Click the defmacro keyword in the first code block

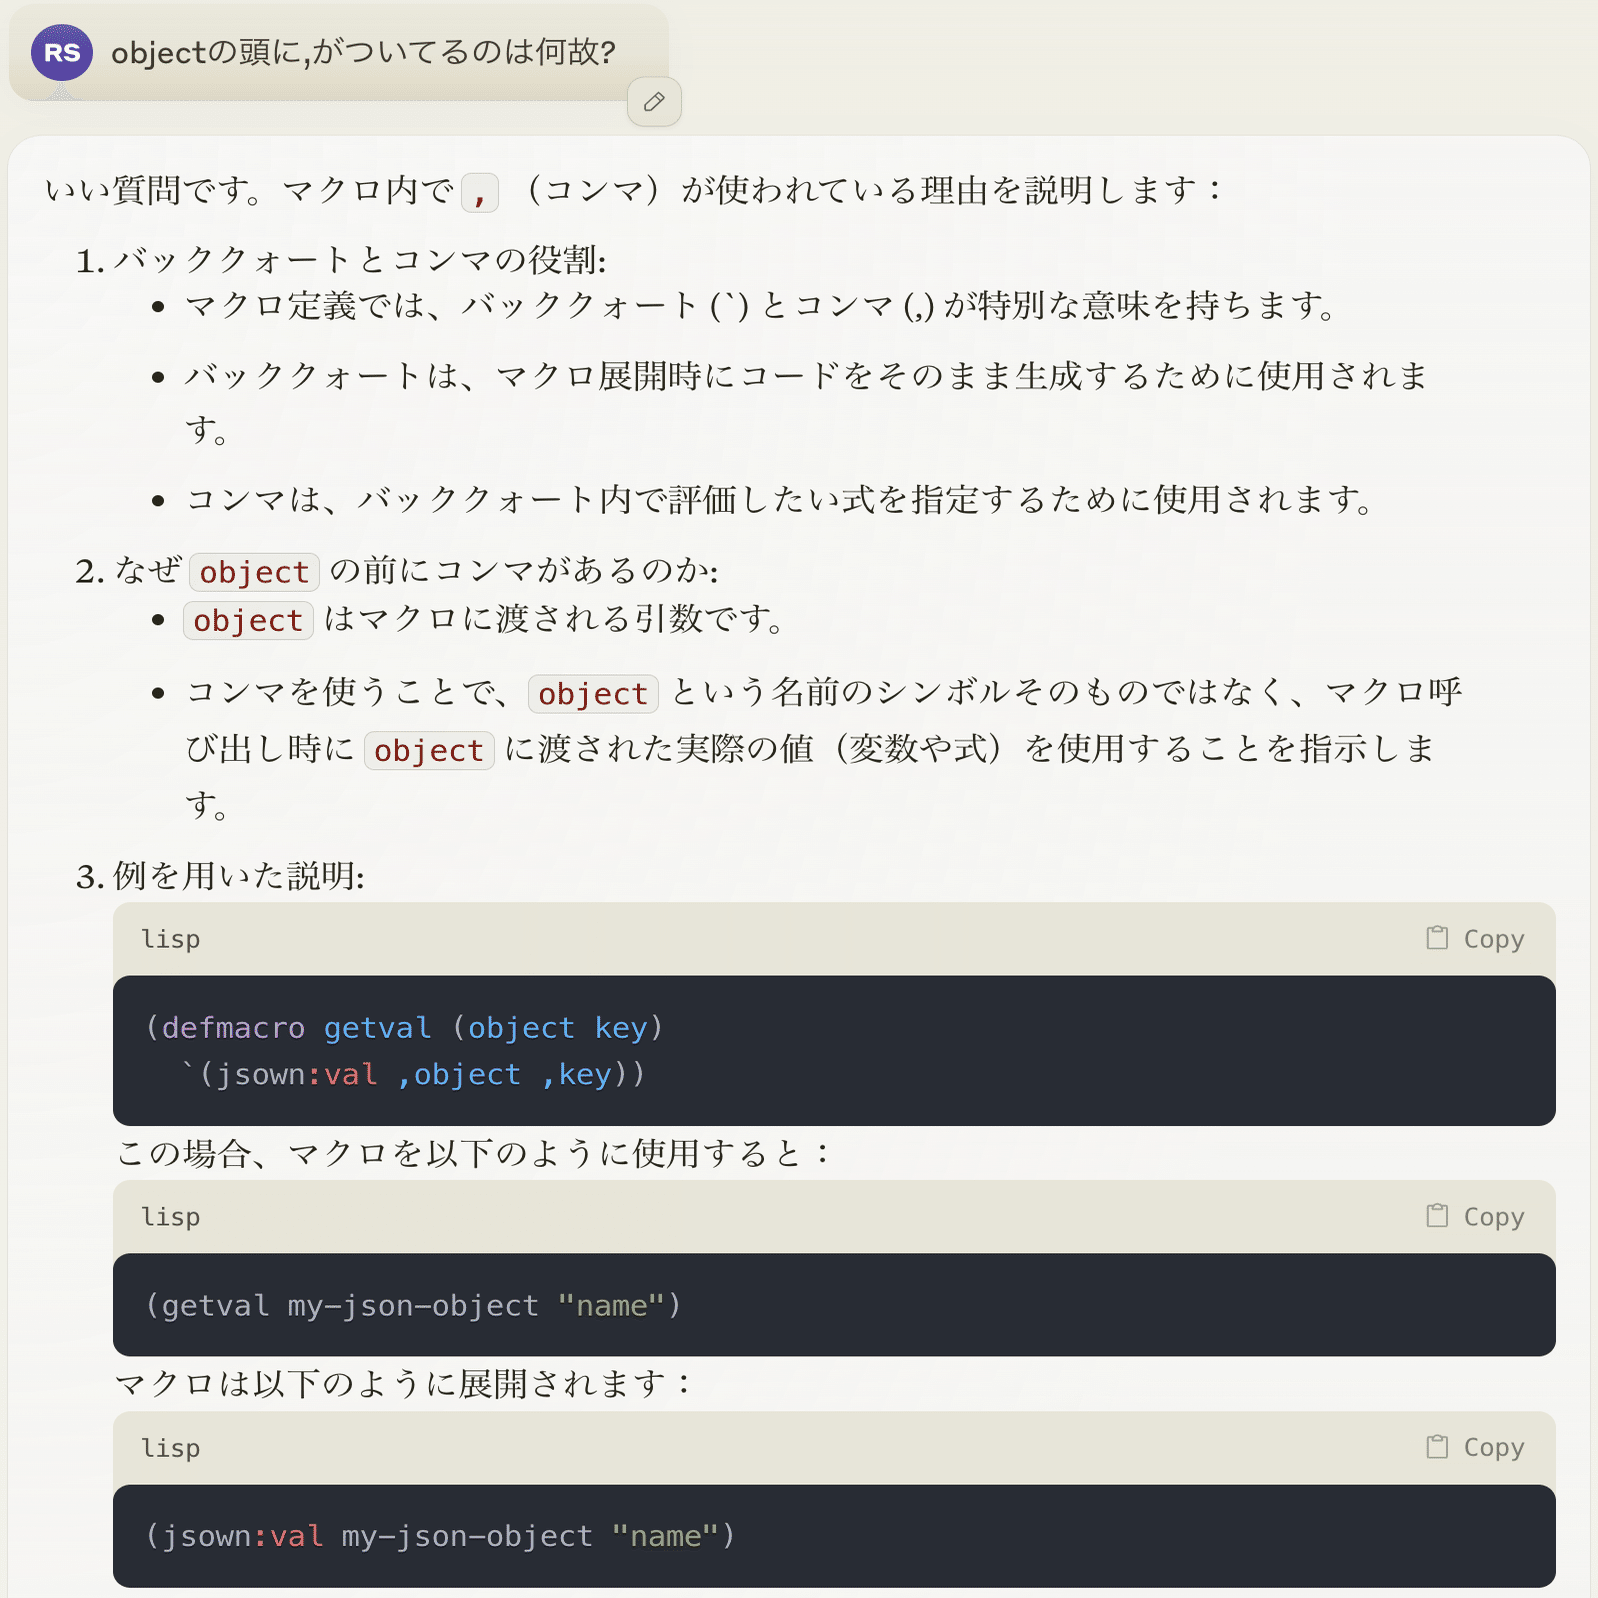pos(232,1027)
